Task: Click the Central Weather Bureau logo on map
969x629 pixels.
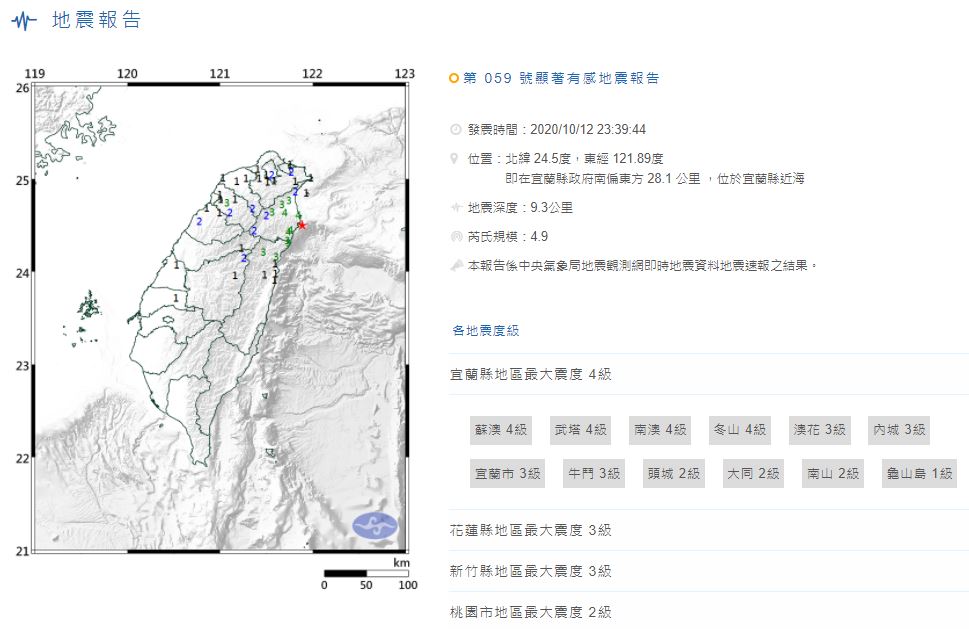Action: [x=375, y=525]
